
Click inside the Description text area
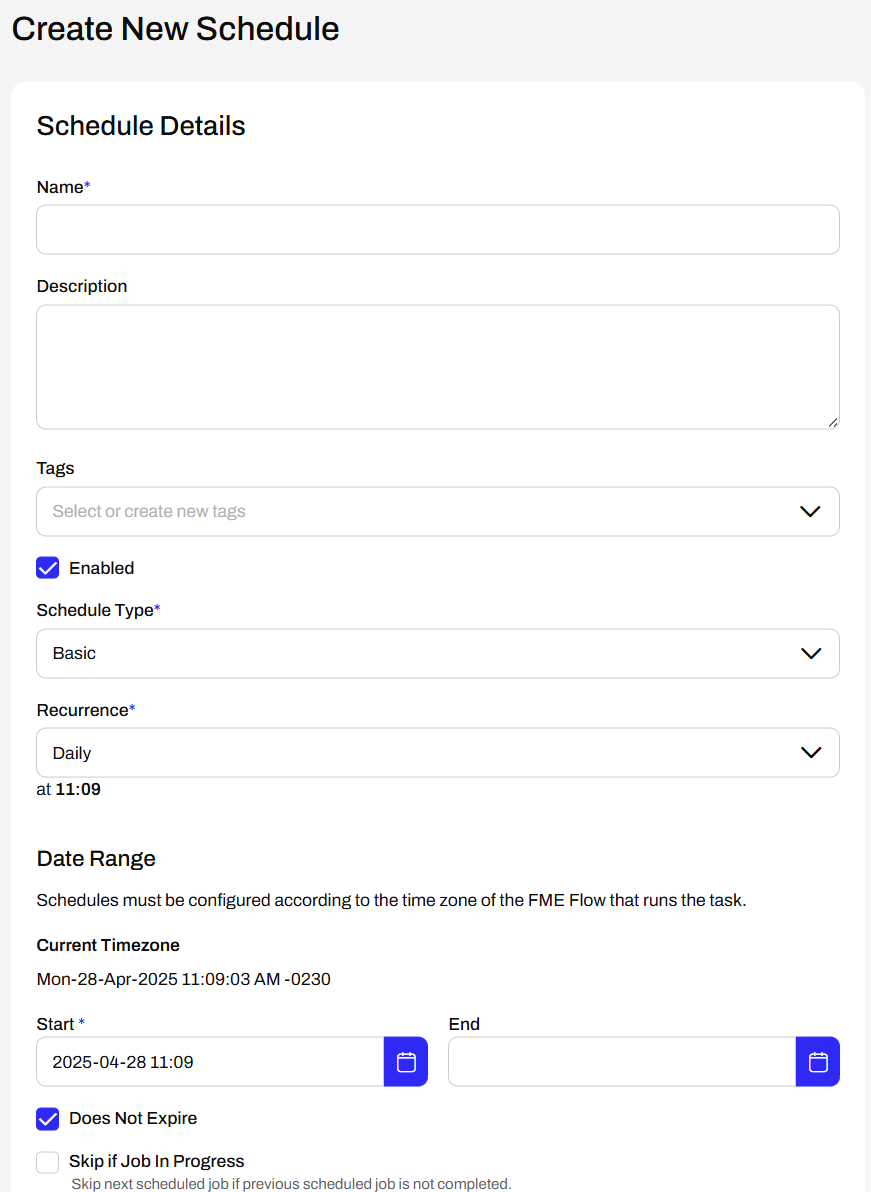438,367
